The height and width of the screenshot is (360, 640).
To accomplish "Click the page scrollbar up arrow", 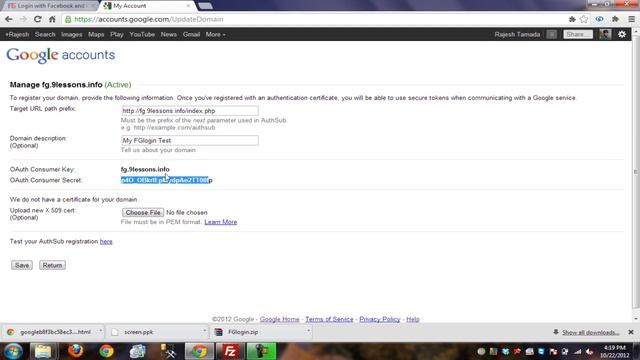I will tap(636, 31).
